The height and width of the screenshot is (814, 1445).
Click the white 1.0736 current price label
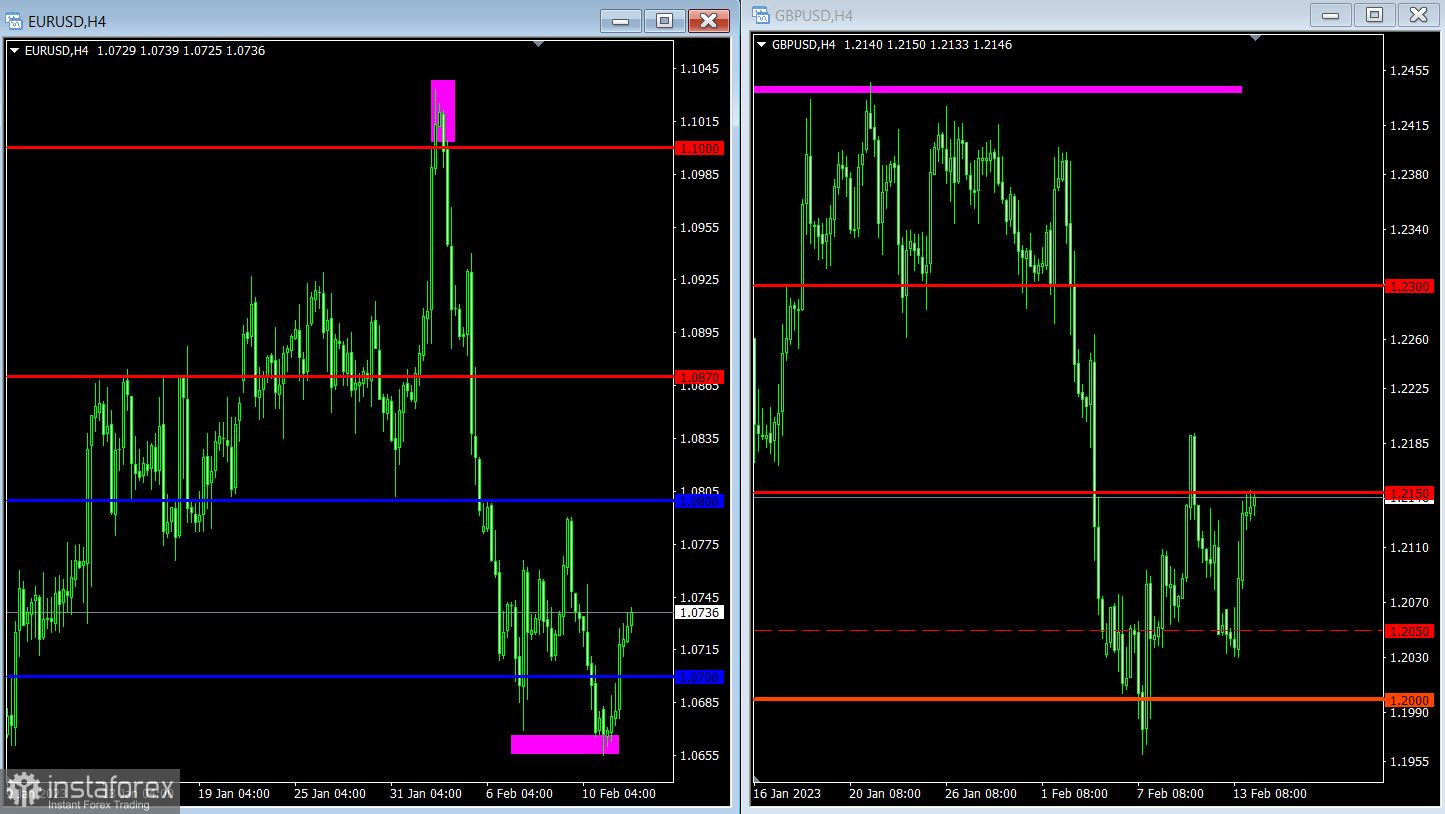(700, 612)
